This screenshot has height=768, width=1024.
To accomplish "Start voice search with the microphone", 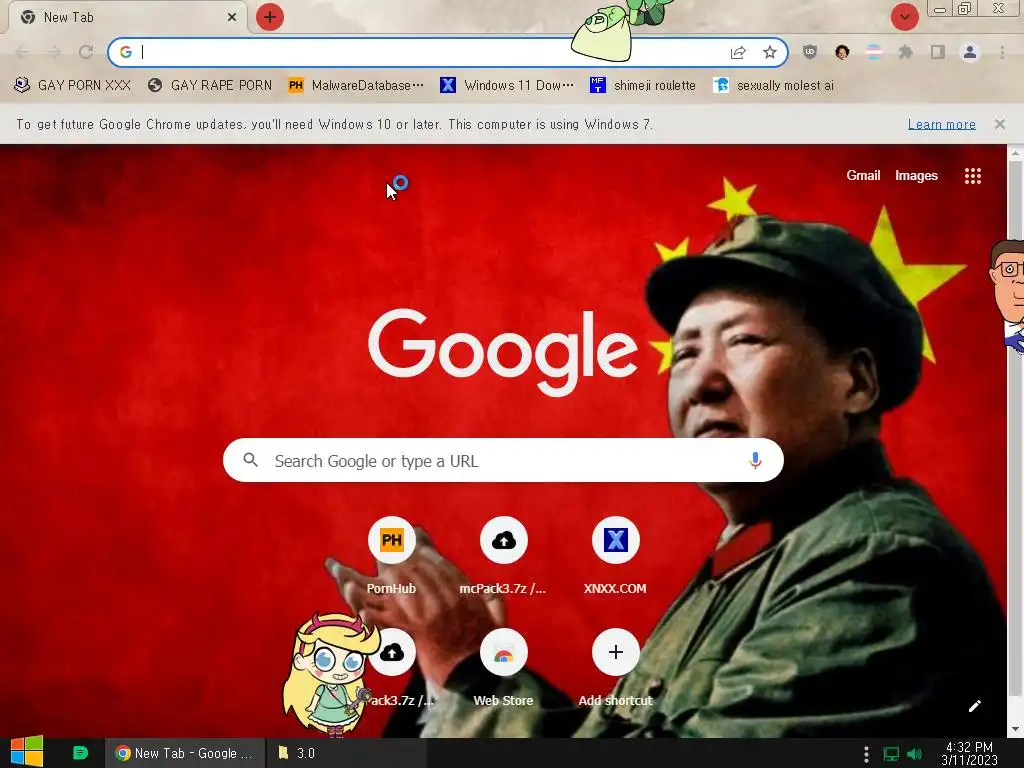I will pos(755,460).
